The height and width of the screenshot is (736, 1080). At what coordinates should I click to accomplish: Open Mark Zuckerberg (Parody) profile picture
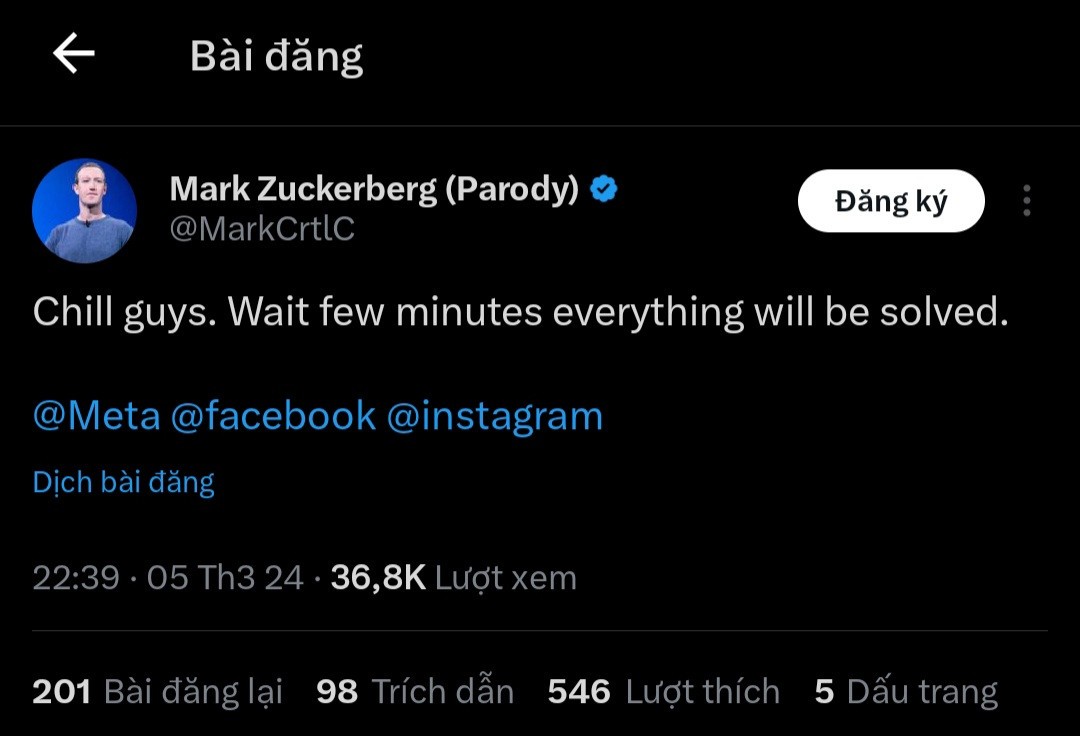tap(85, 210)
